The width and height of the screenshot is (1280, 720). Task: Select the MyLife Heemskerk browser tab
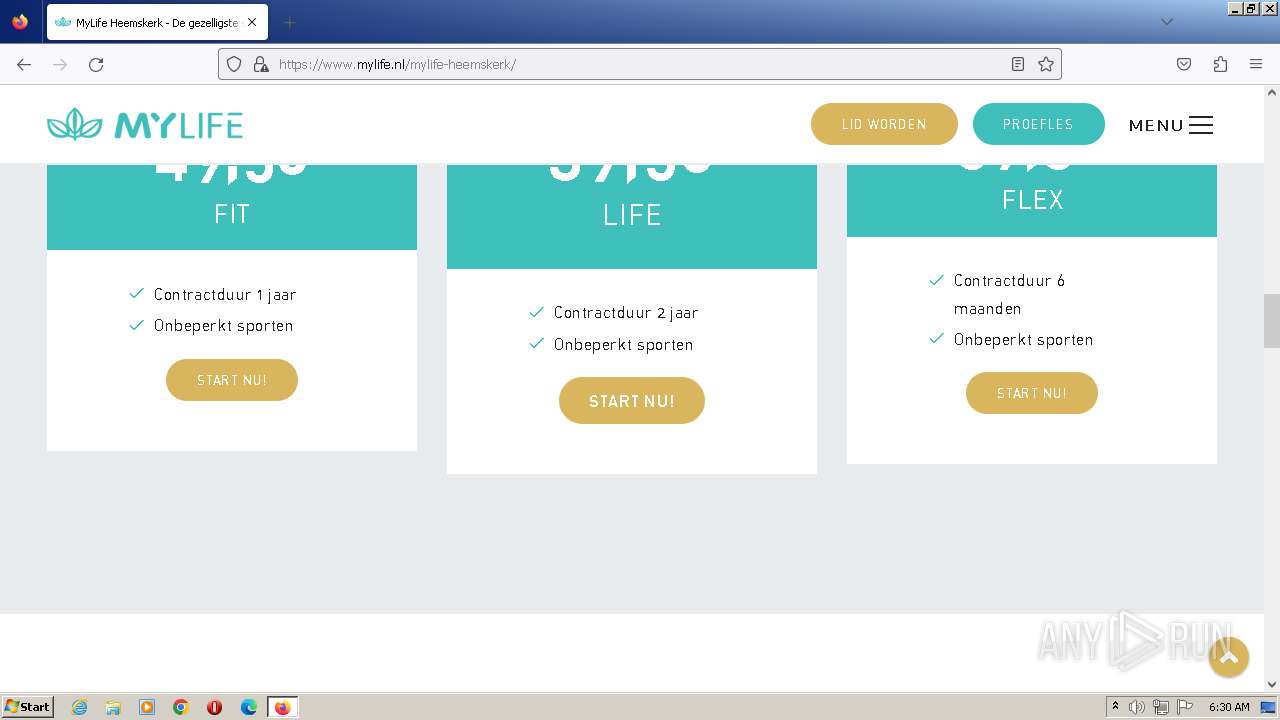156,22
